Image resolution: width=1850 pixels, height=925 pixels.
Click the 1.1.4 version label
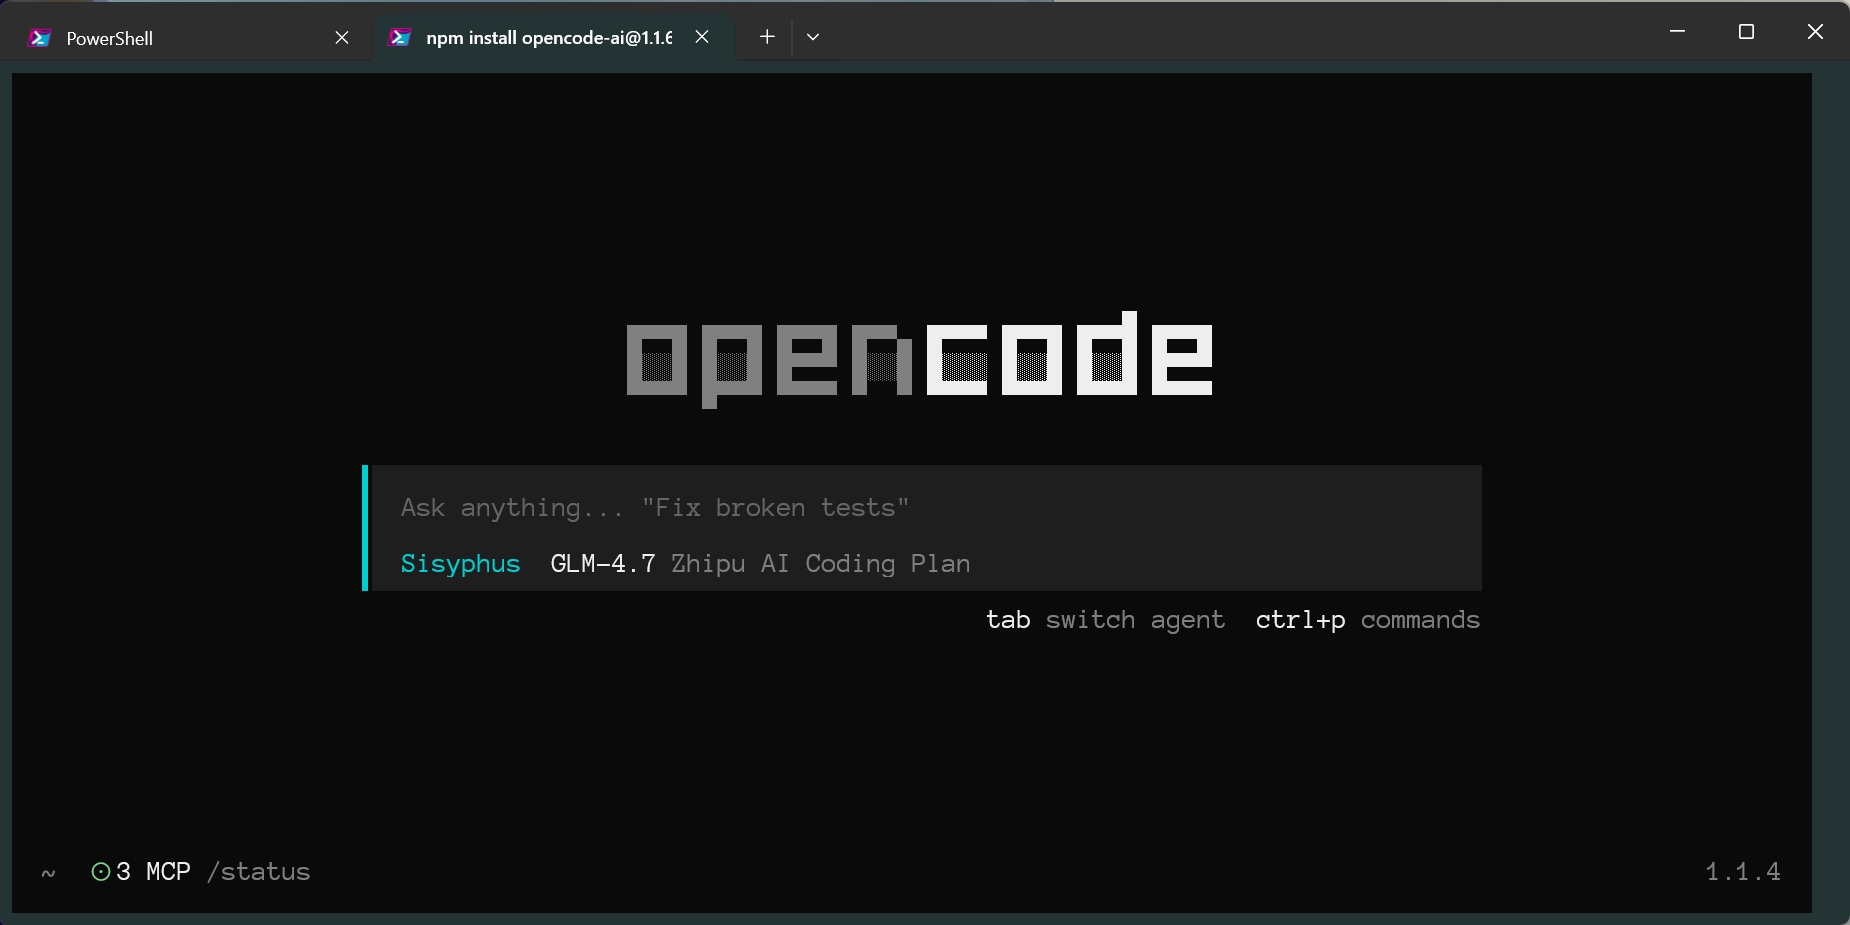tap(1743, 871)
